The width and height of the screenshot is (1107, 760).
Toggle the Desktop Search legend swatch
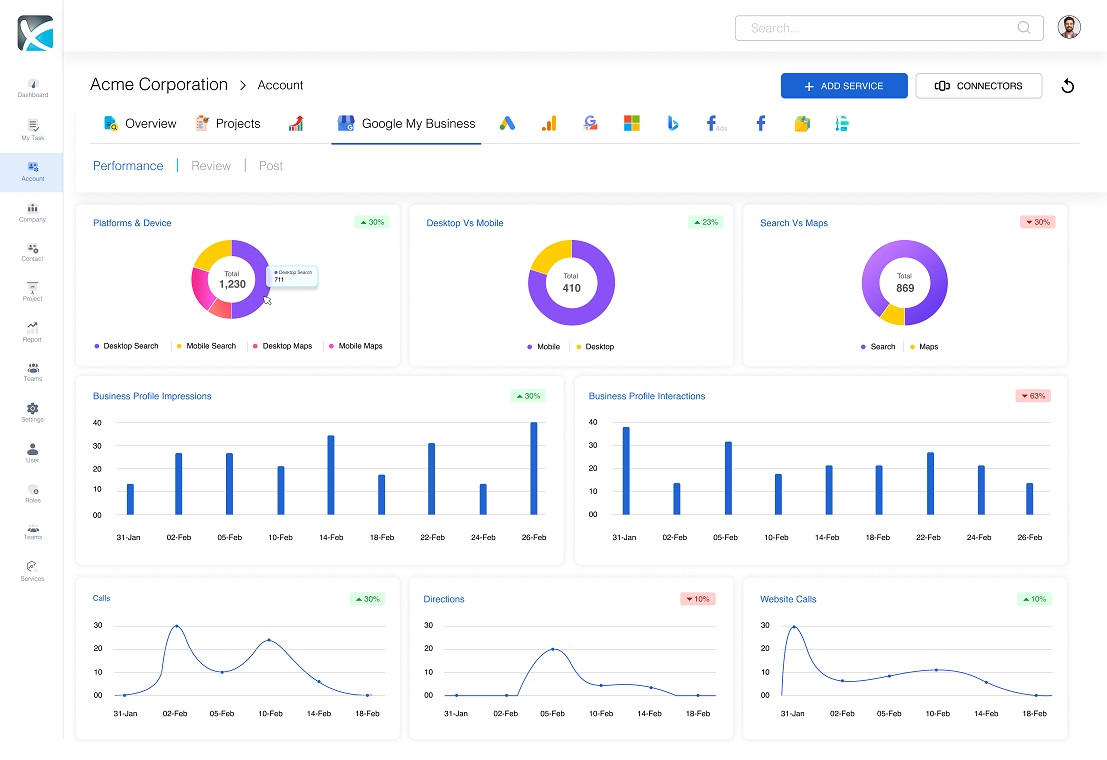[x=97, y=346]
